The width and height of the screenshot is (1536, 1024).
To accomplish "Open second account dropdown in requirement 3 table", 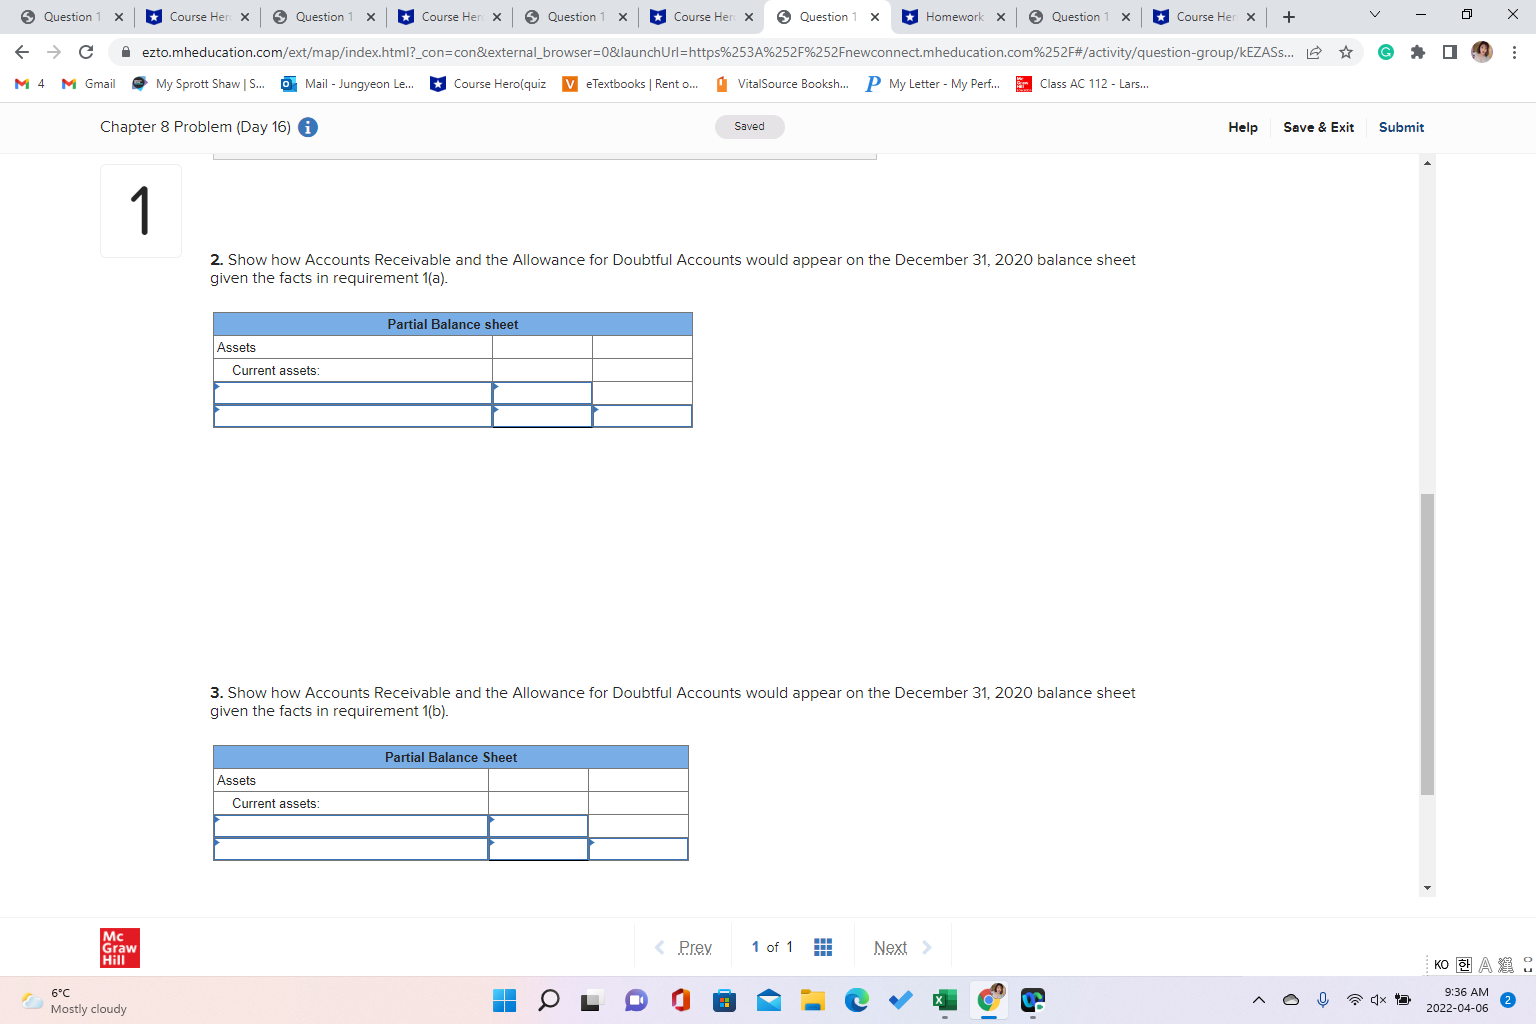I will coord(351,849).
